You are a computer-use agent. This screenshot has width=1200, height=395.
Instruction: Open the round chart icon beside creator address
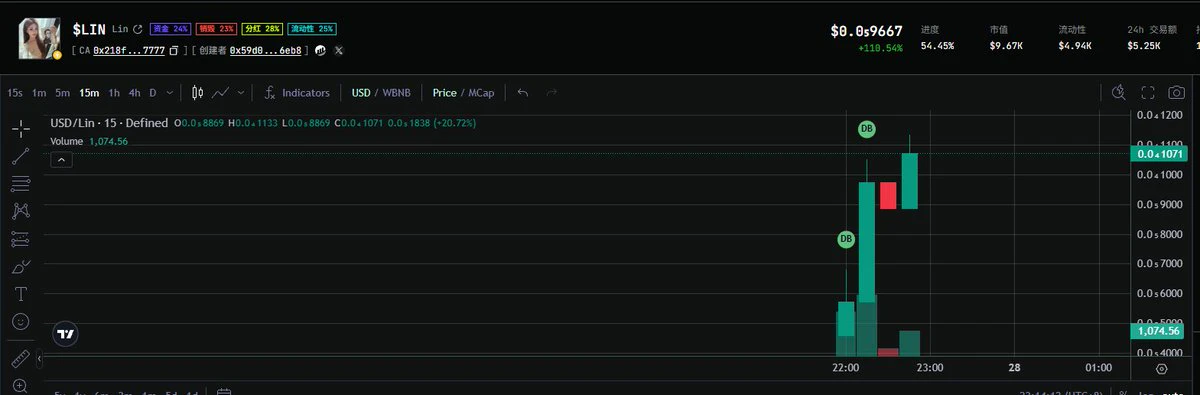pos(320,50)
